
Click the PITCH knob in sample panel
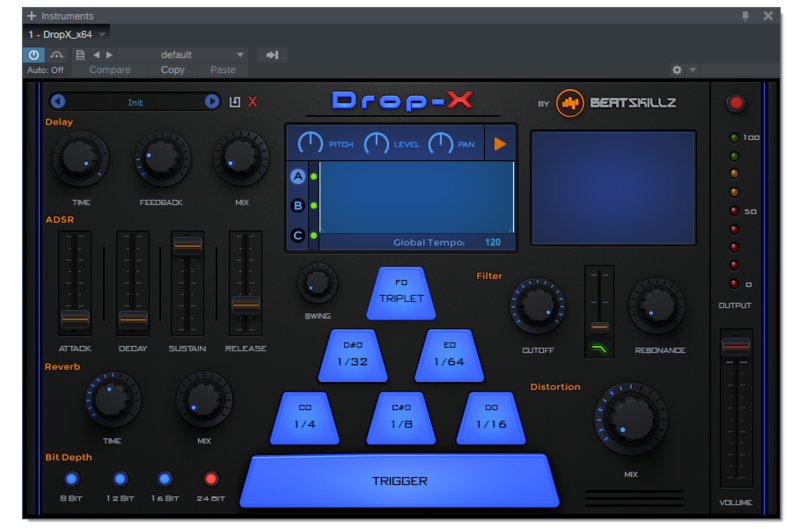[x=310, y=143]
